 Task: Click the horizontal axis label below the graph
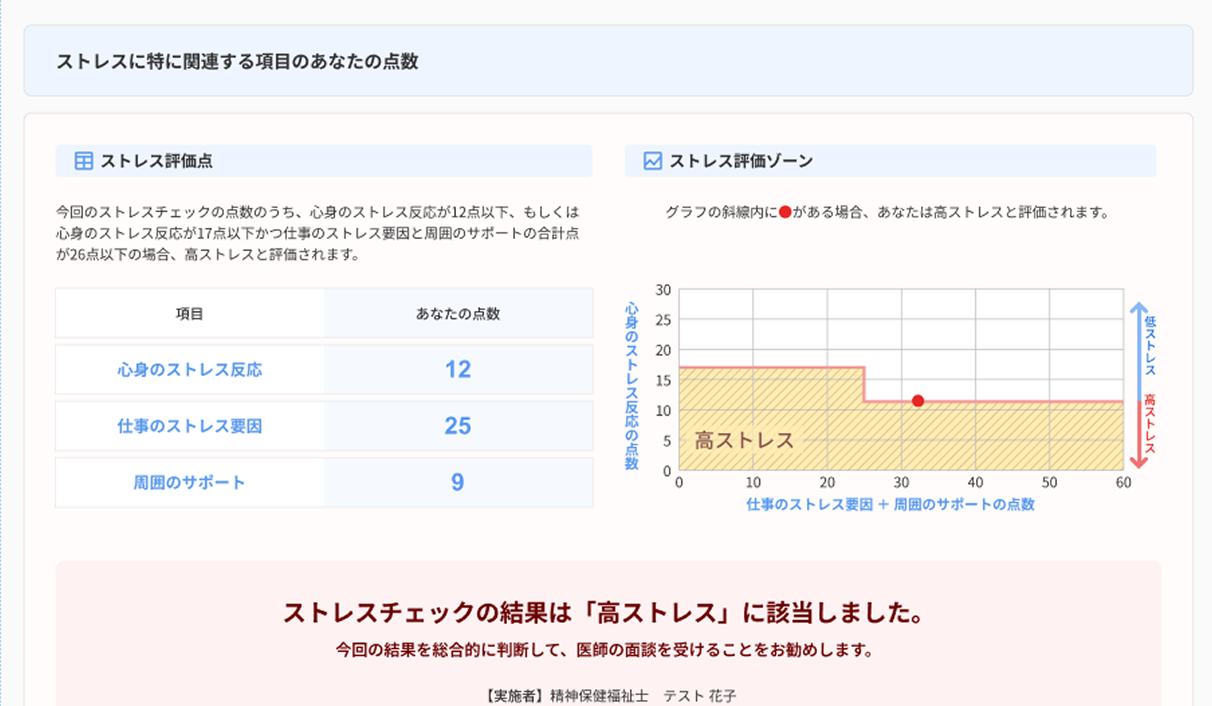pos(890,505)
